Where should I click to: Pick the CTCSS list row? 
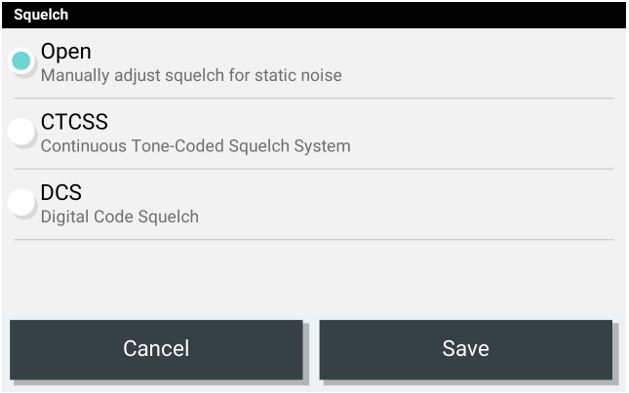pyautogui.click(x=314, y=134)
